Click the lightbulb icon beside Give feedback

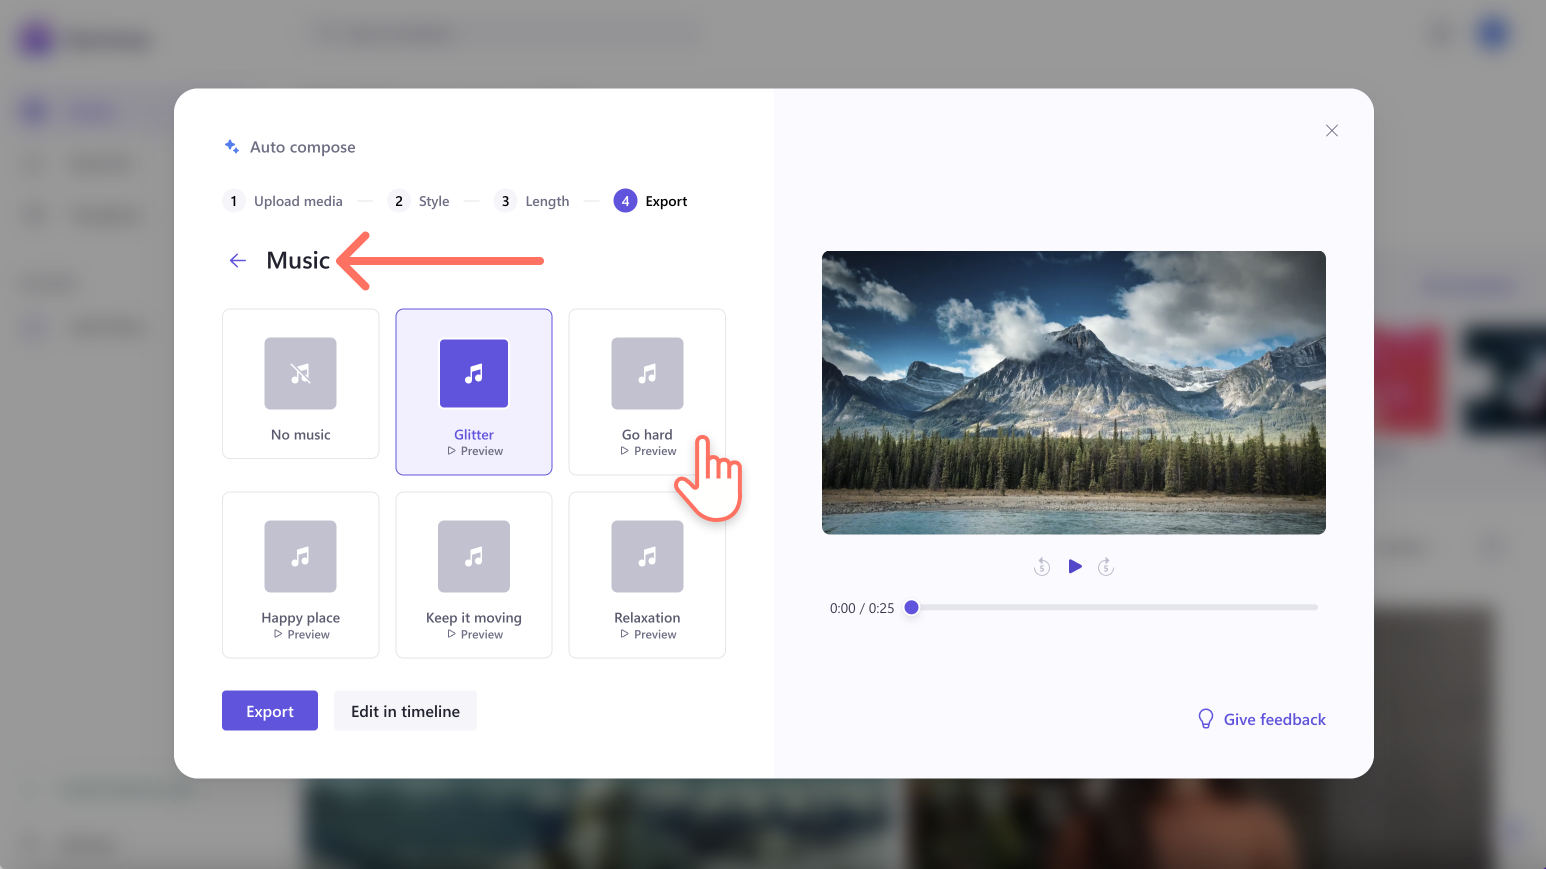(x=1205, y=718)
